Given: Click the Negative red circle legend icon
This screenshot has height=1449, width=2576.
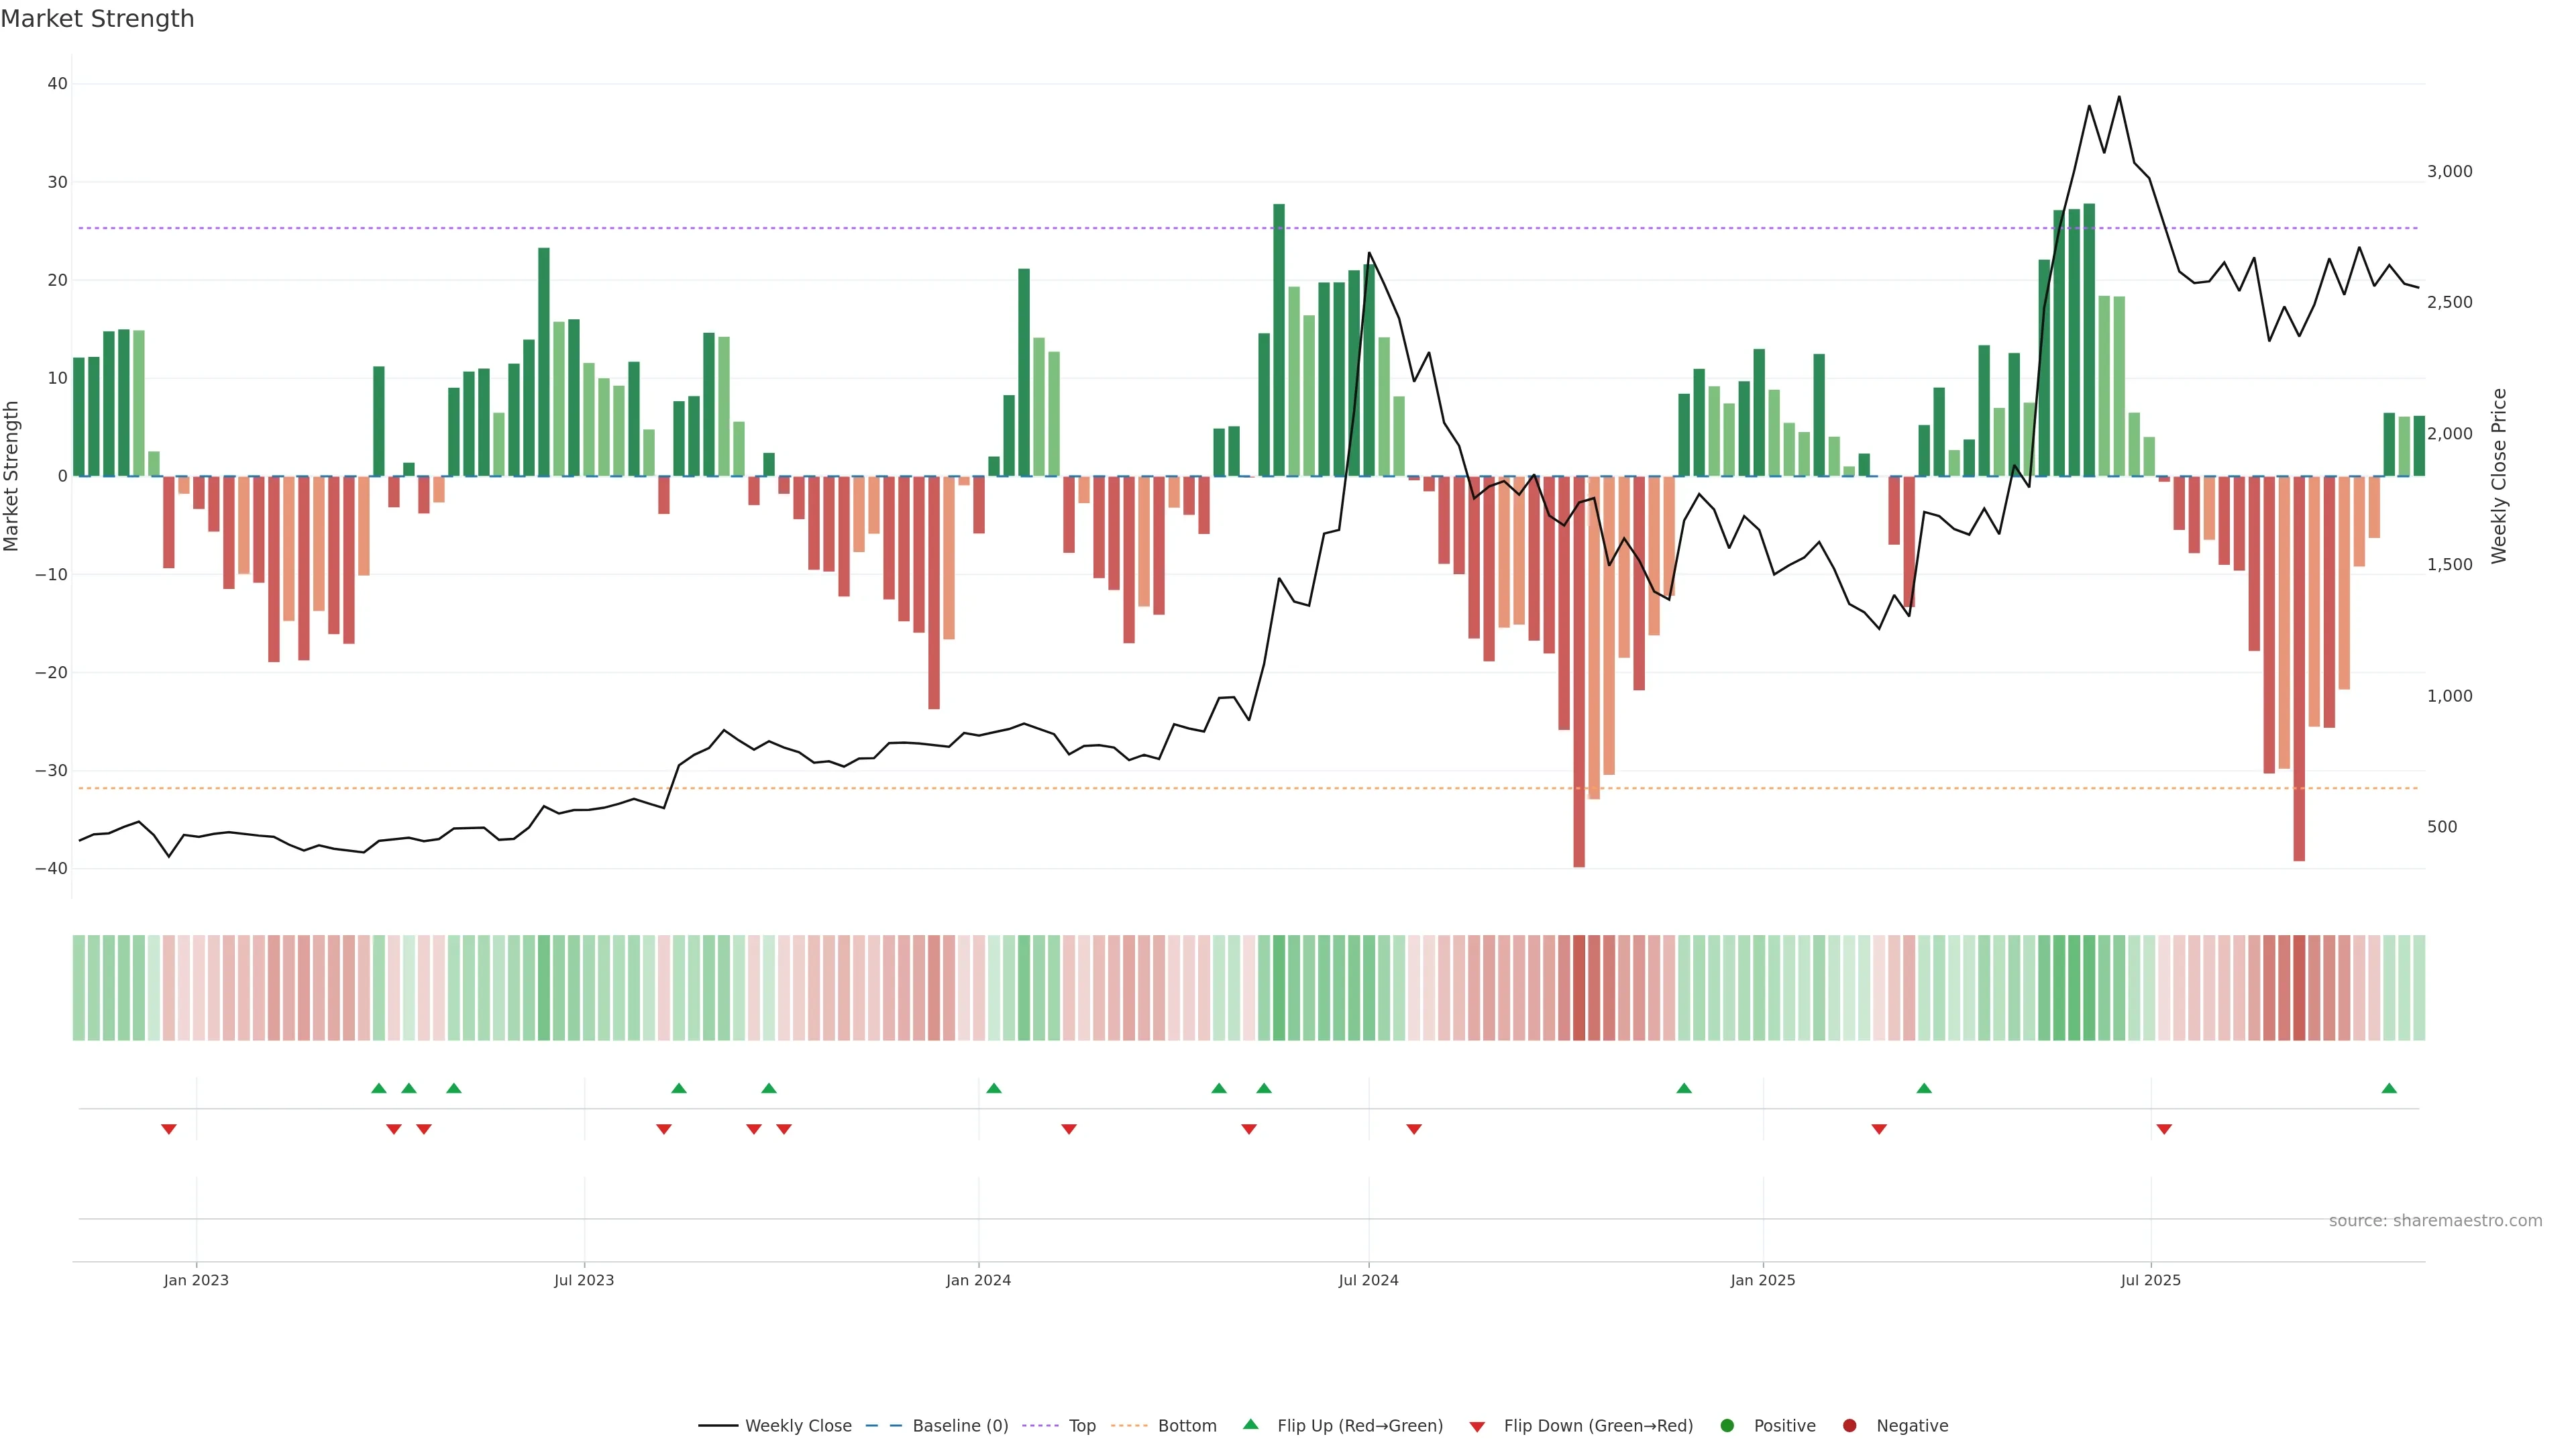Looking at the screenshot, I should [x=1849, y=1426].
